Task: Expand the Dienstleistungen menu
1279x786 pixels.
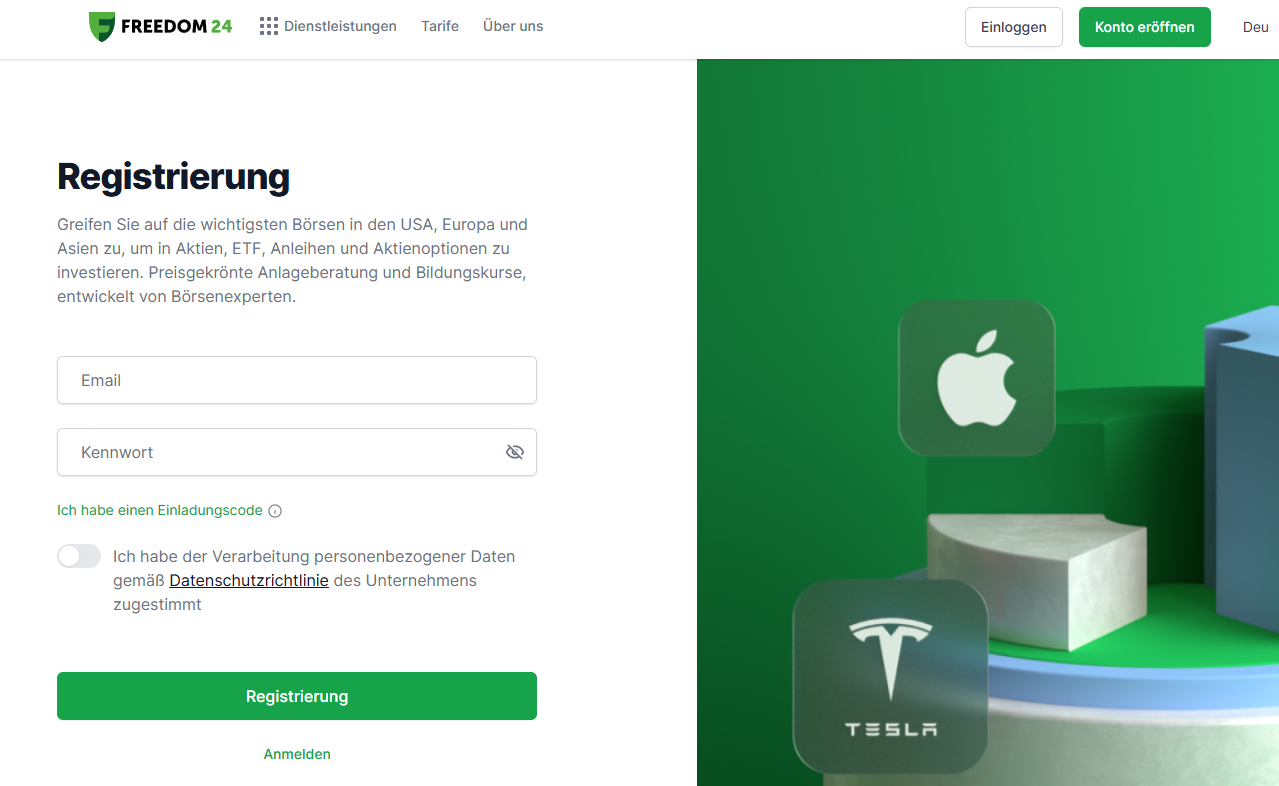Action: (340, 26)
